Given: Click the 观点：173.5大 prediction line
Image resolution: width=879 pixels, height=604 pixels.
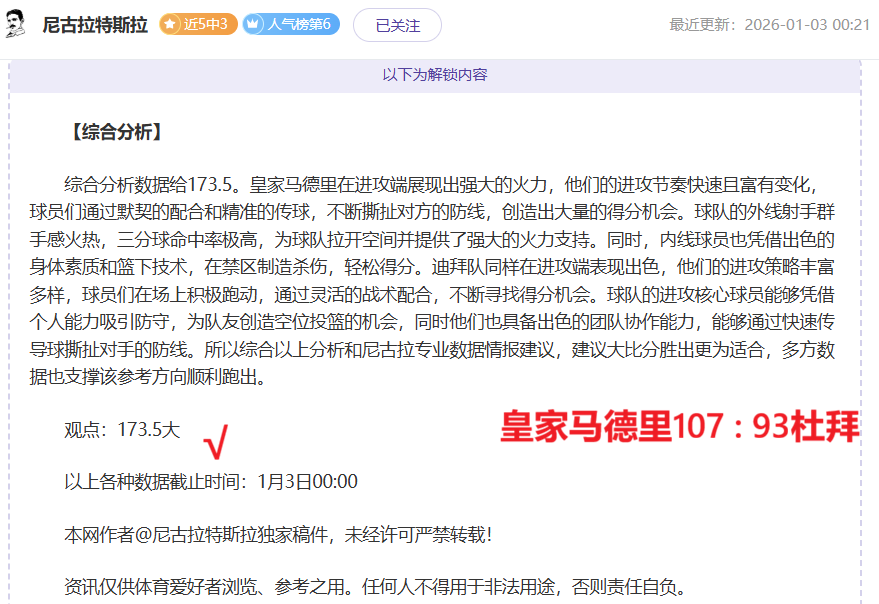Looking at the screenshot, I should tap(122, 430).
